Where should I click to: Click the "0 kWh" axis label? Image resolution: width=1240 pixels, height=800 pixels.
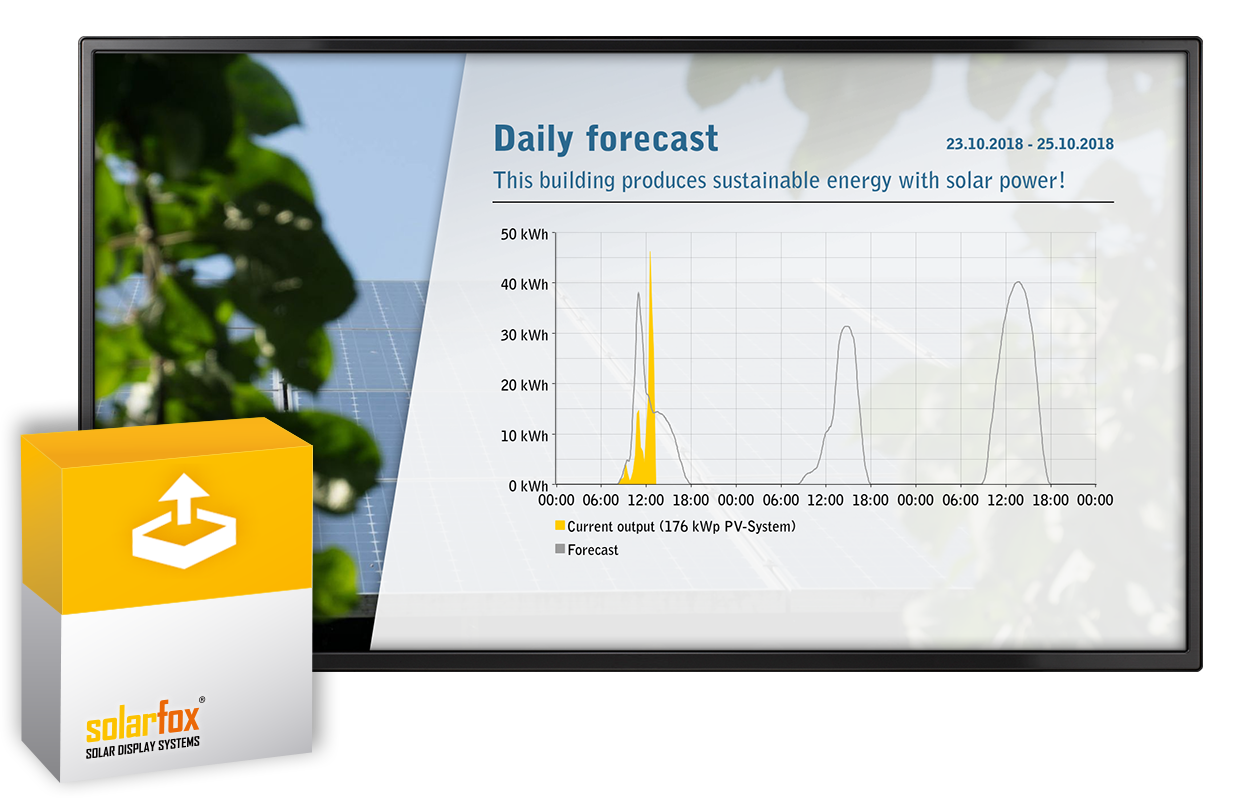coord(527,486)
